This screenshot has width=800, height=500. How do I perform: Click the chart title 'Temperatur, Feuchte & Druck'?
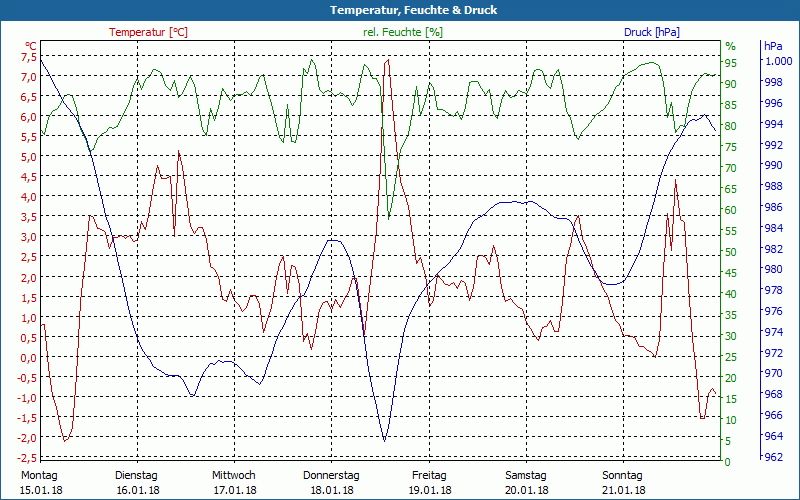(413, 10)
